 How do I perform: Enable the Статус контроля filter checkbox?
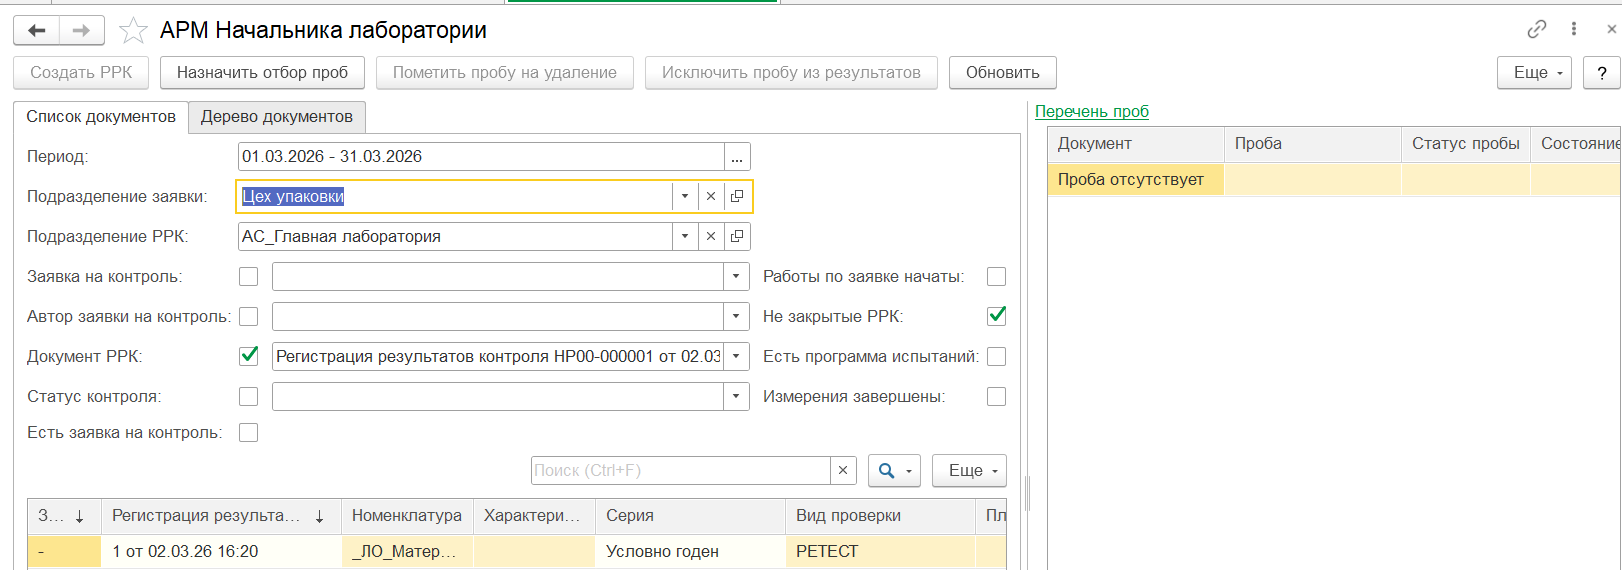[249, 397]
